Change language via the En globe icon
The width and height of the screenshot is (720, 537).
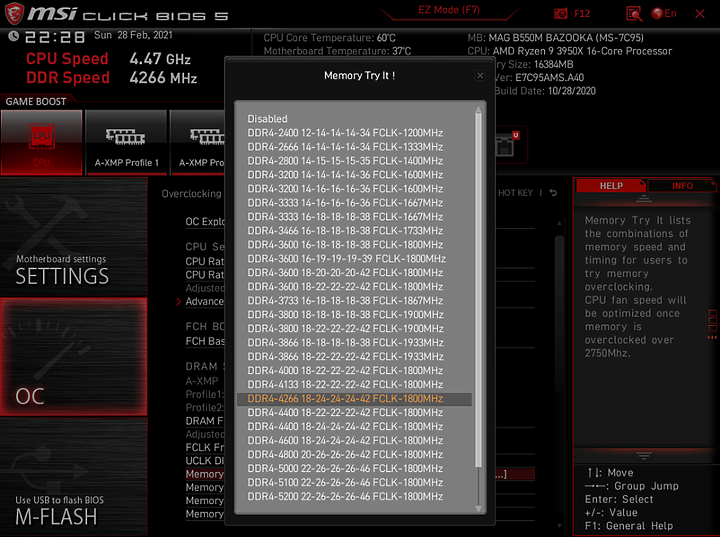coord(664,14)
